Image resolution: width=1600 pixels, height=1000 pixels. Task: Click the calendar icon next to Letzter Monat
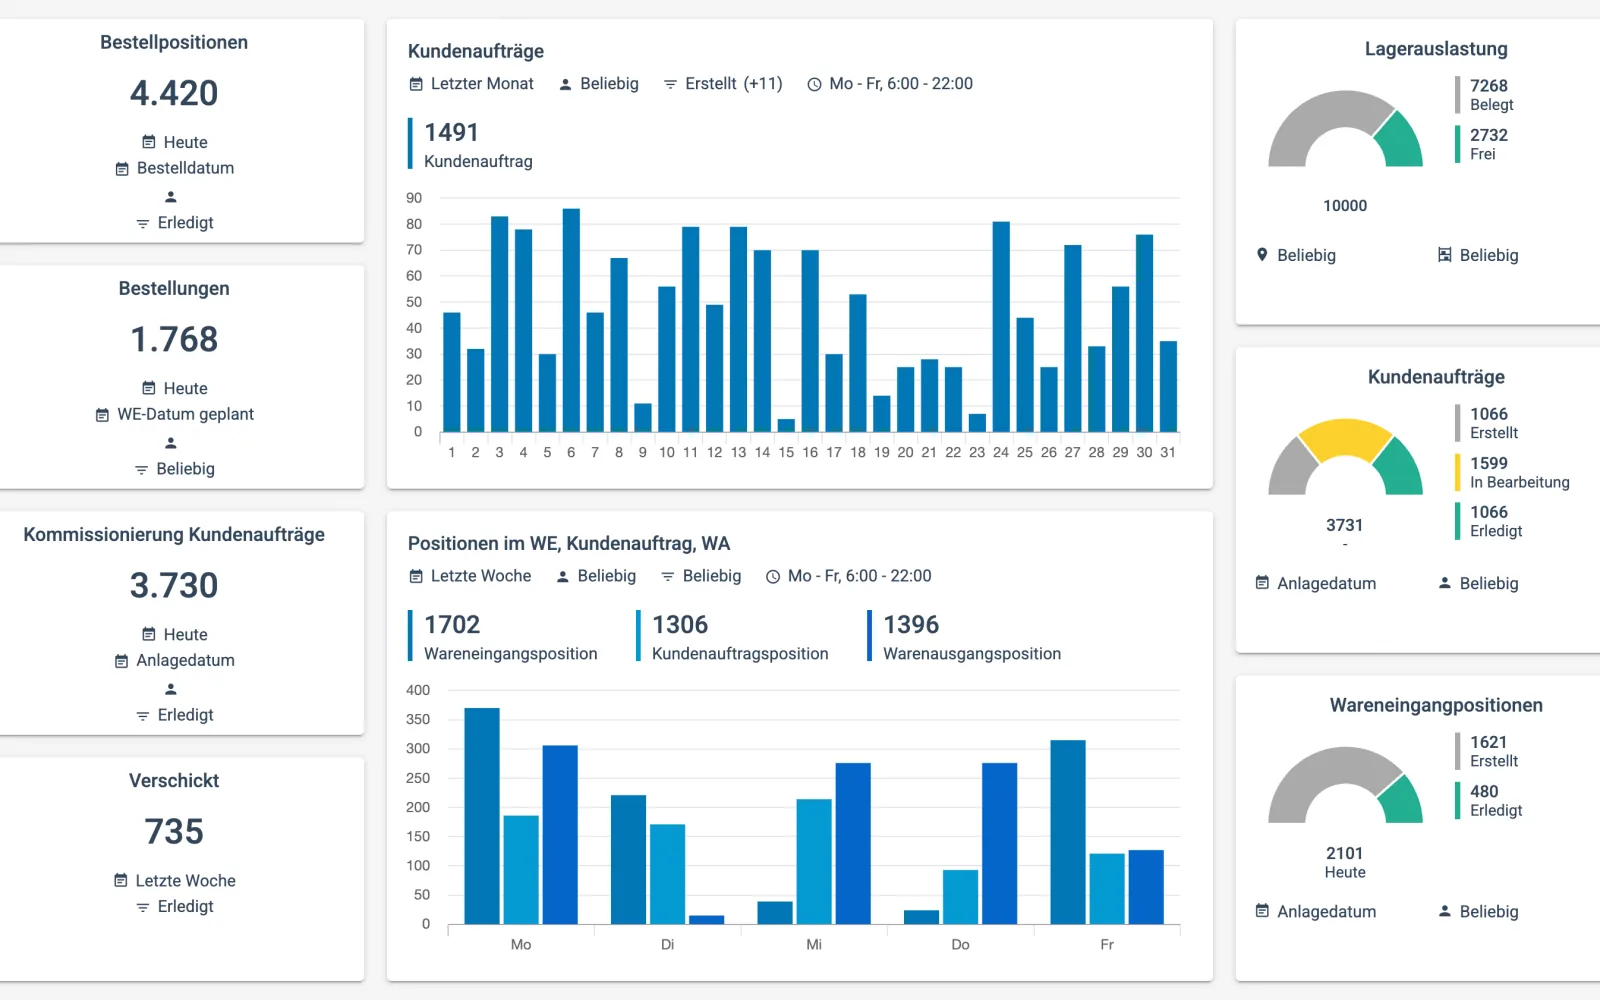[x=416, y=84]
